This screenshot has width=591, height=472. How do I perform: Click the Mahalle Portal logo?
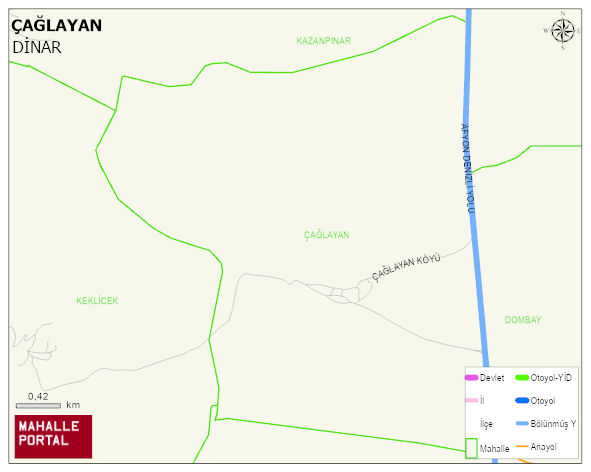point(54,437)
